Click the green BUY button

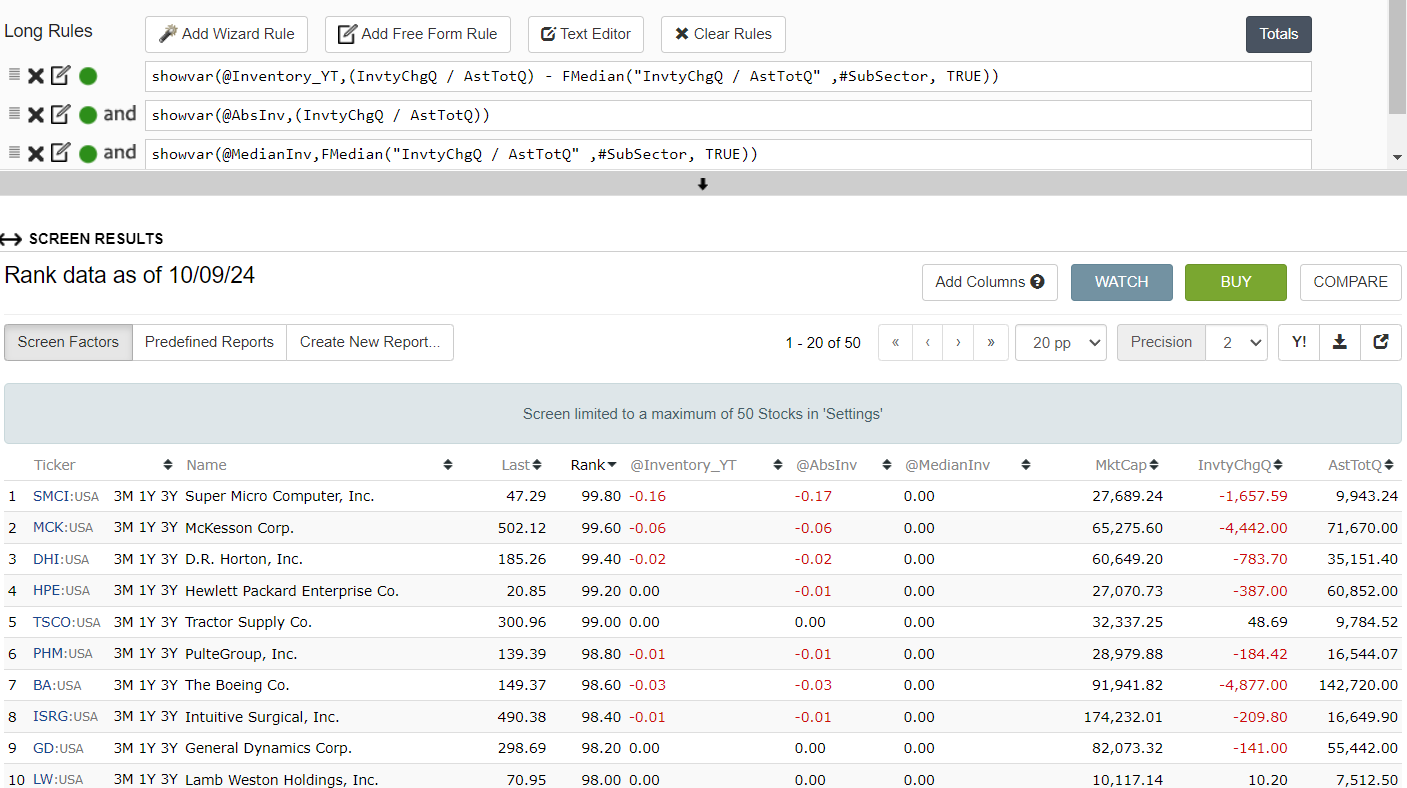pos(1236,282)
